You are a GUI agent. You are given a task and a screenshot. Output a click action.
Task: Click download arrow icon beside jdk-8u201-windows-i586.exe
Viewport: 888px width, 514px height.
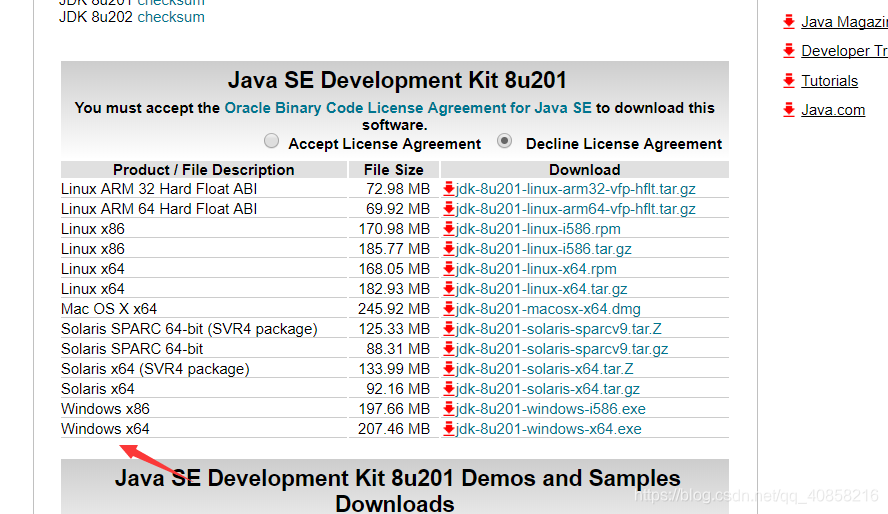click(449, 409)
